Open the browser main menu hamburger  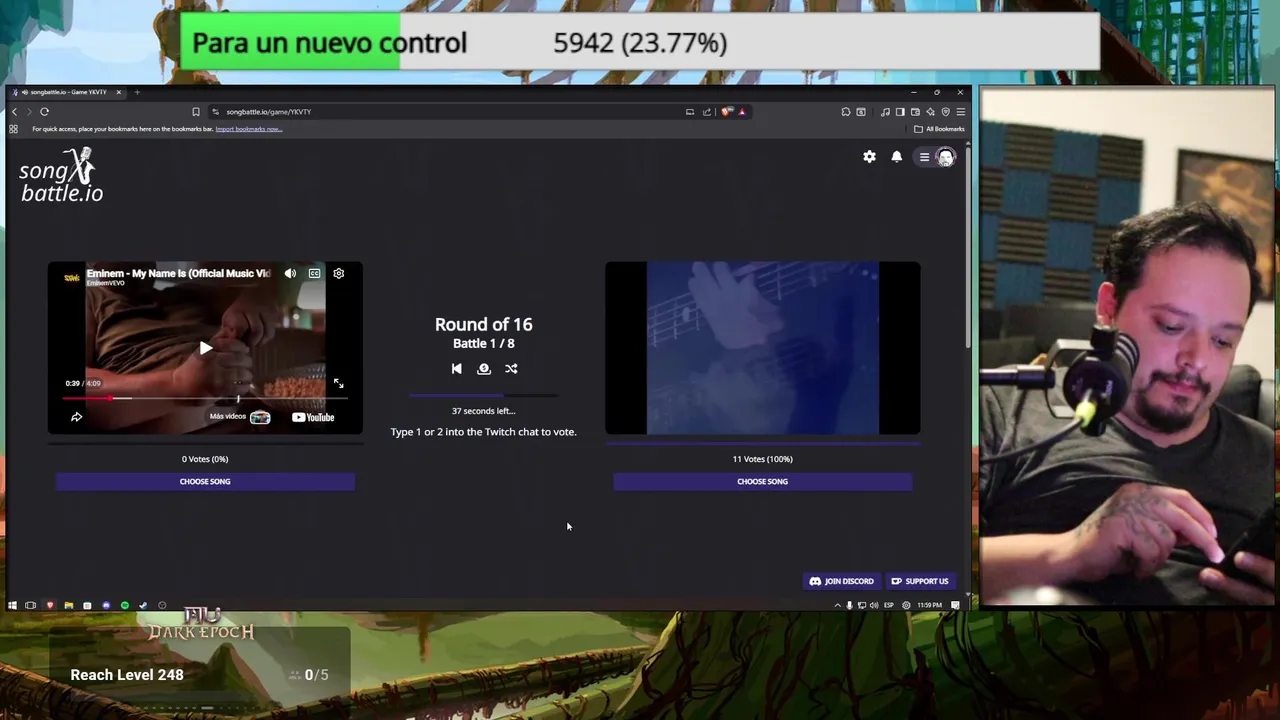(960, 112)
